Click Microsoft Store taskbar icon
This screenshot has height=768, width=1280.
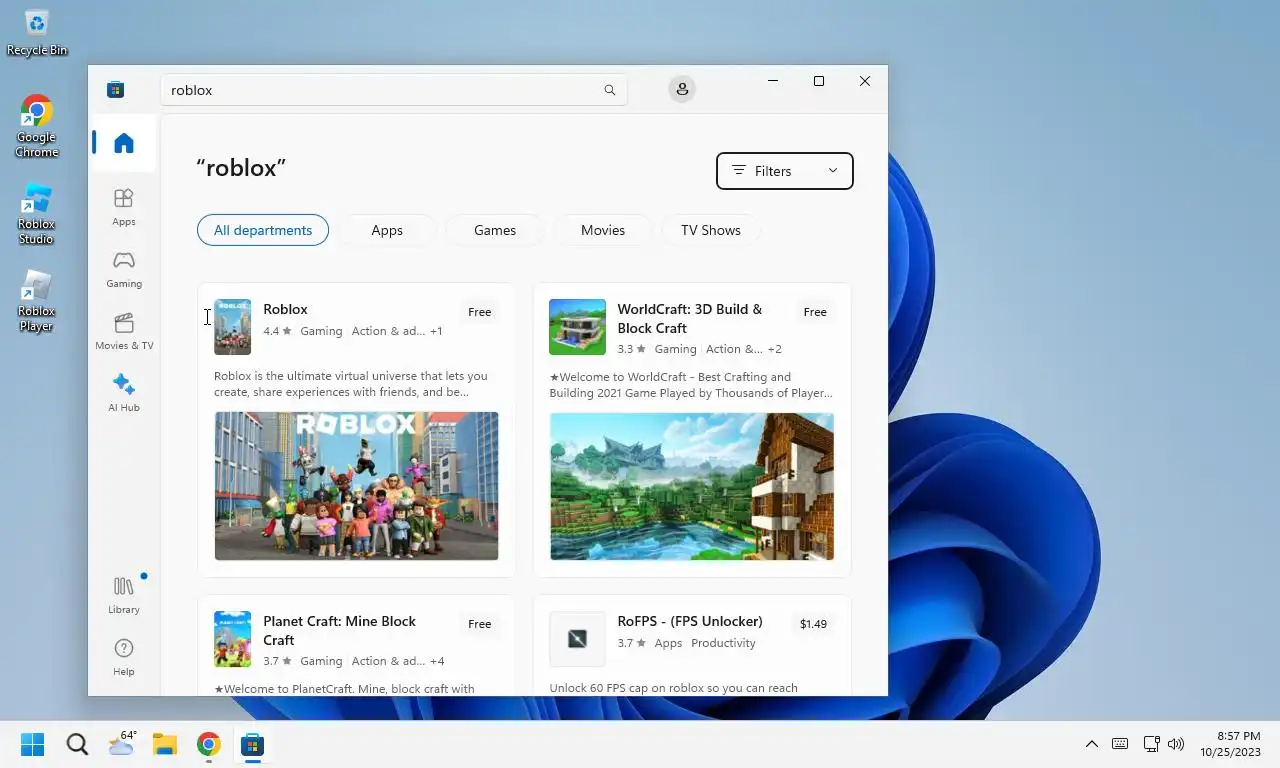252,744
